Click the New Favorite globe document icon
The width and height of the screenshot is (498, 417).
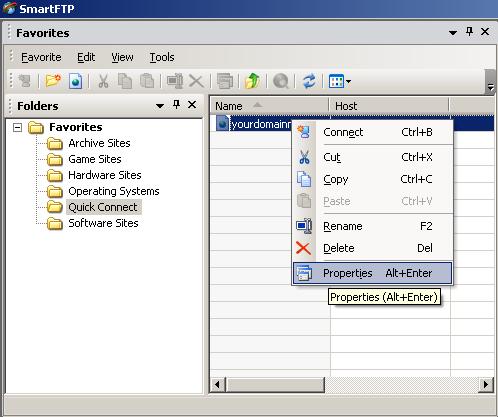pyautogui.click(x=75, y=81)
